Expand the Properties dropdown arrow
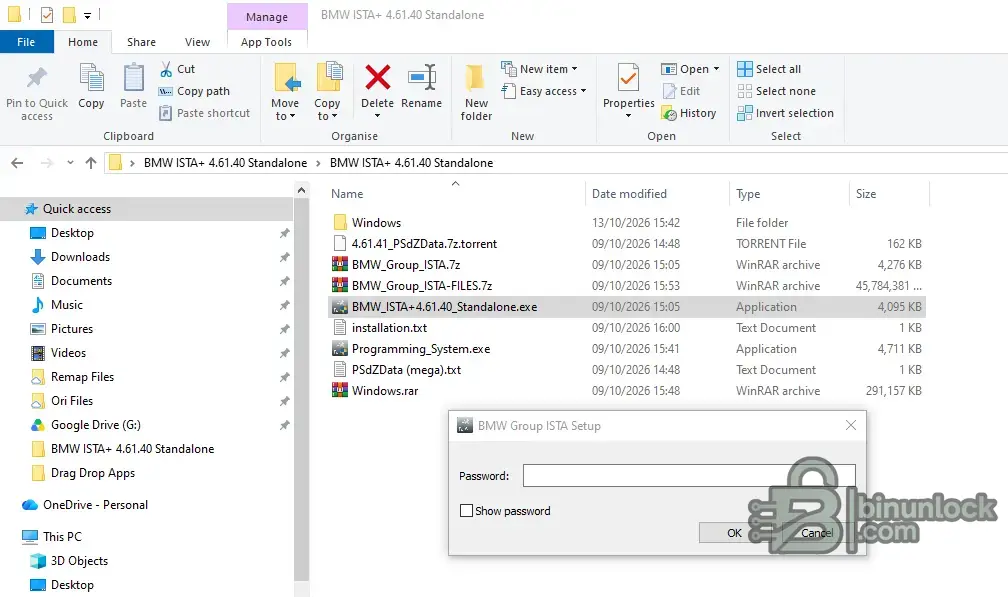 tap(628, 116)
